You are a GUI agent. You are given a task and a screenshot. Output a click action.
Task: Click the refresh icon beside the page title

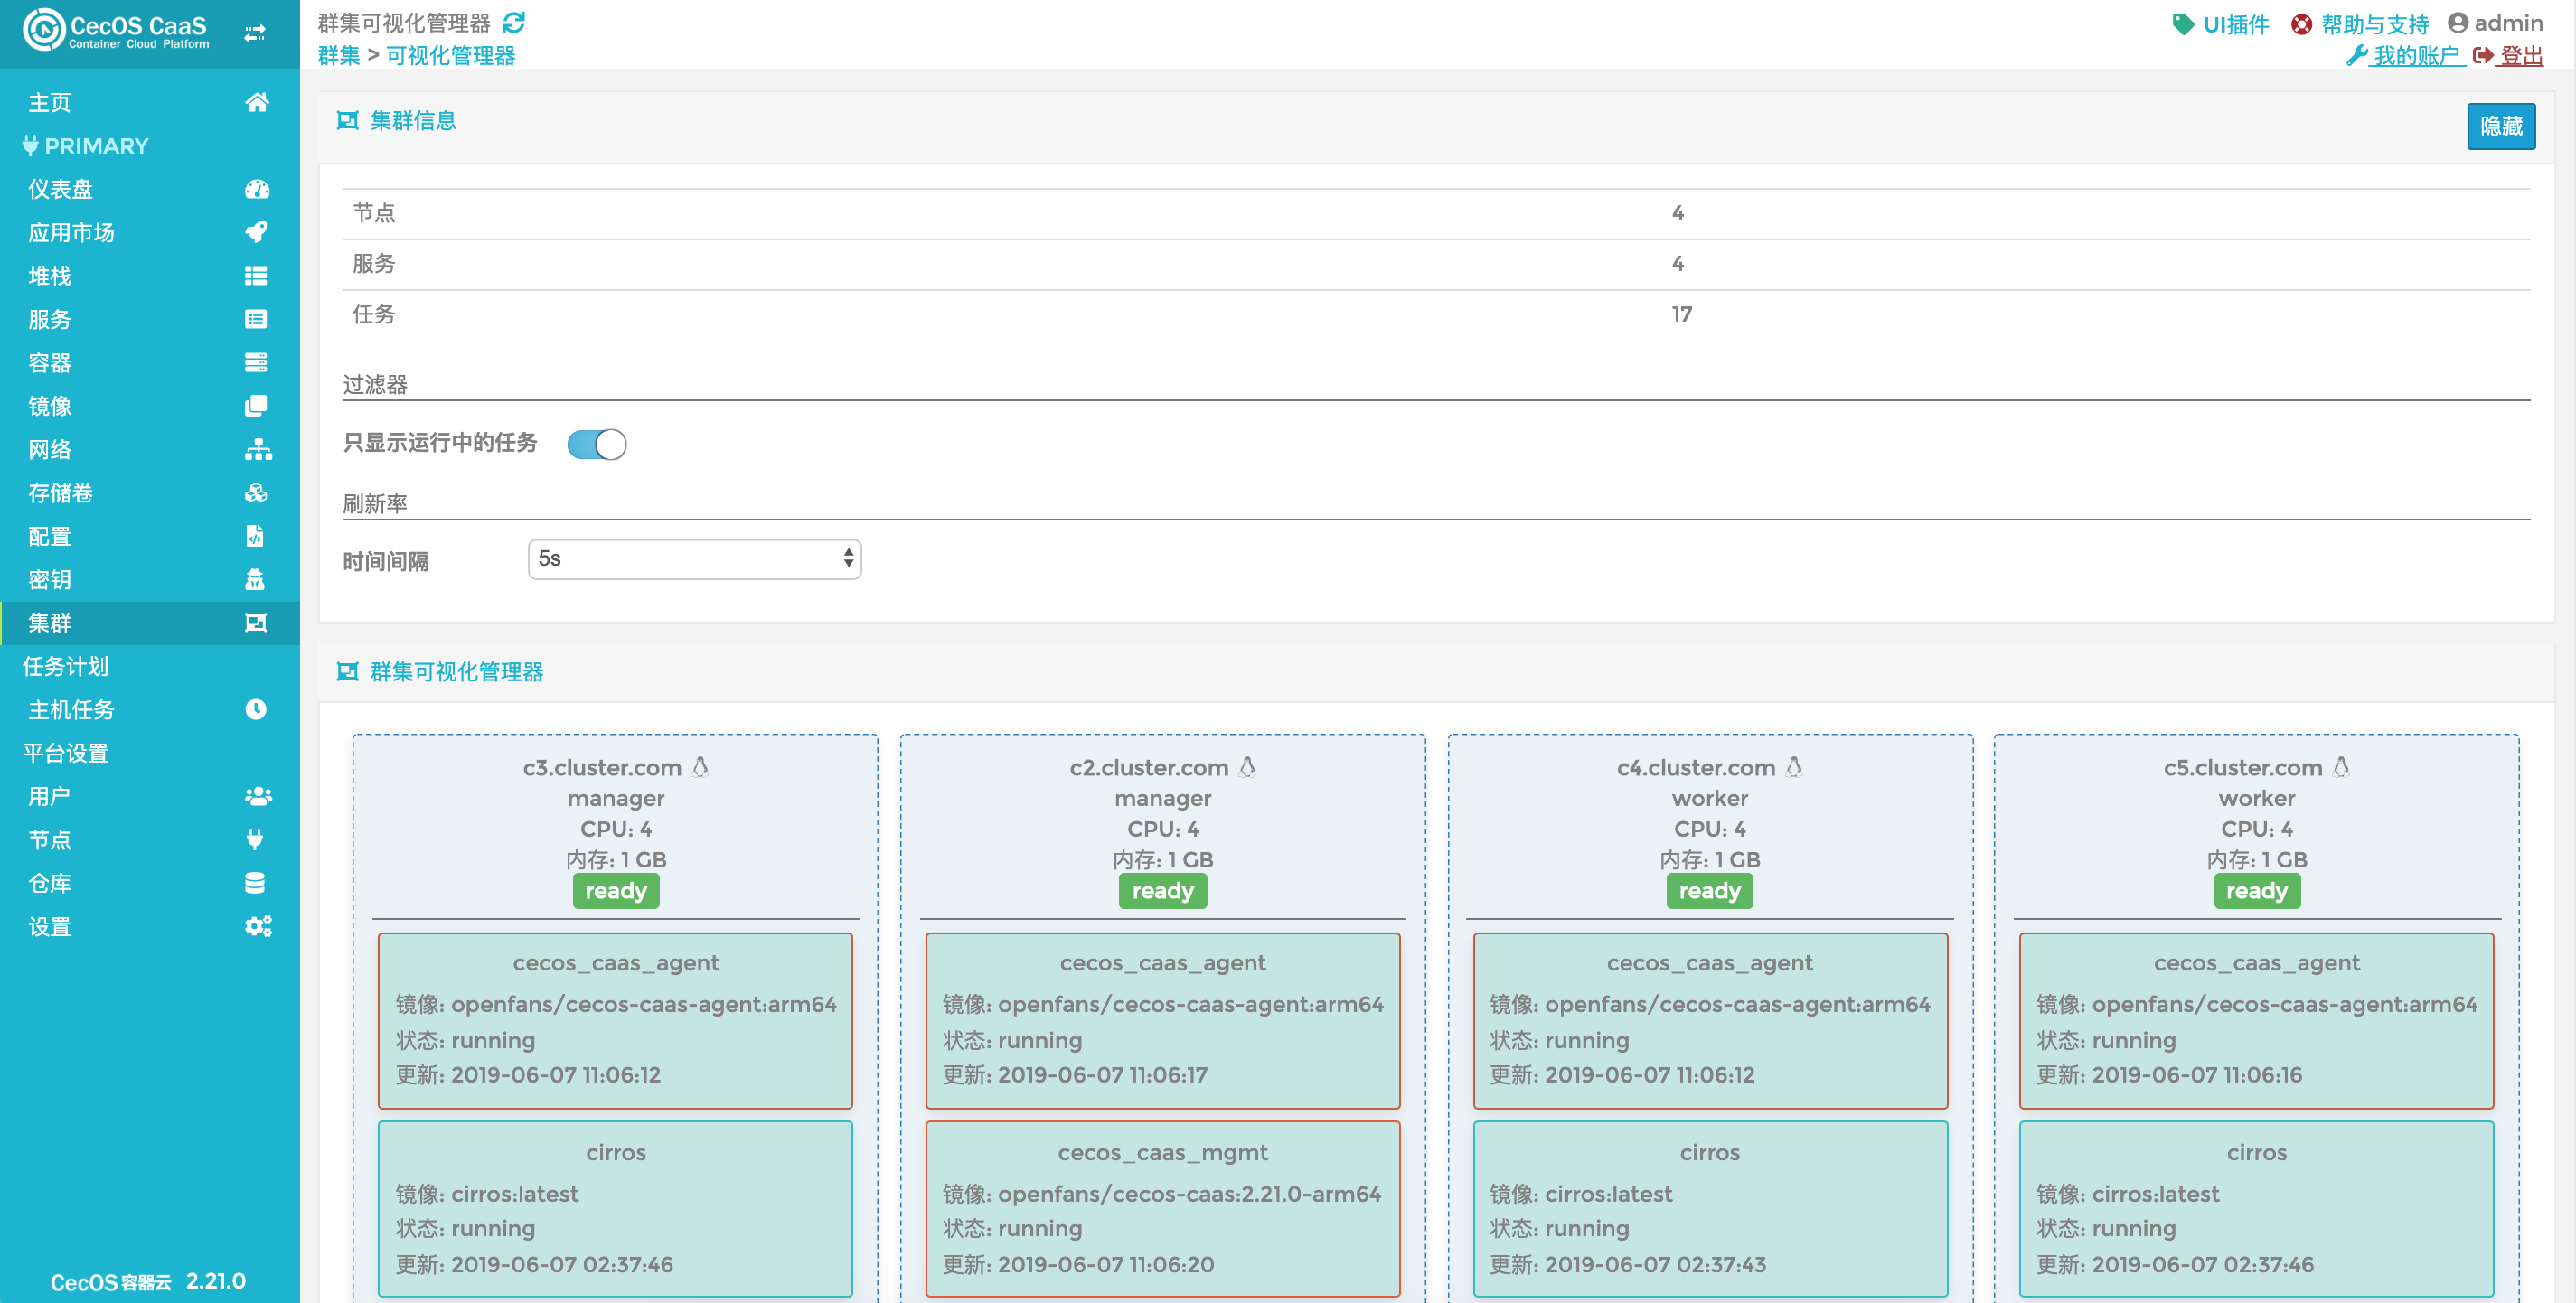pyautogui.click(x=514, y=22)
